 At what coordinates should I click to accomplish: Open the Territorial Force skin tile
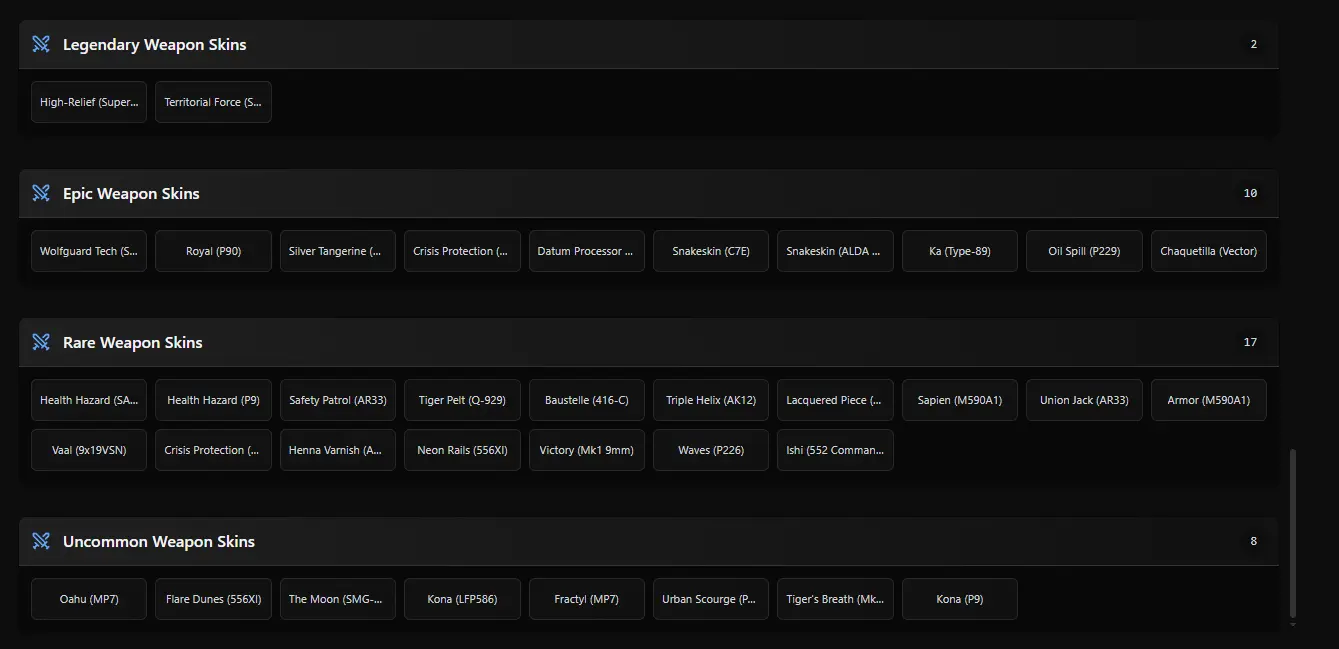[213, 102]
